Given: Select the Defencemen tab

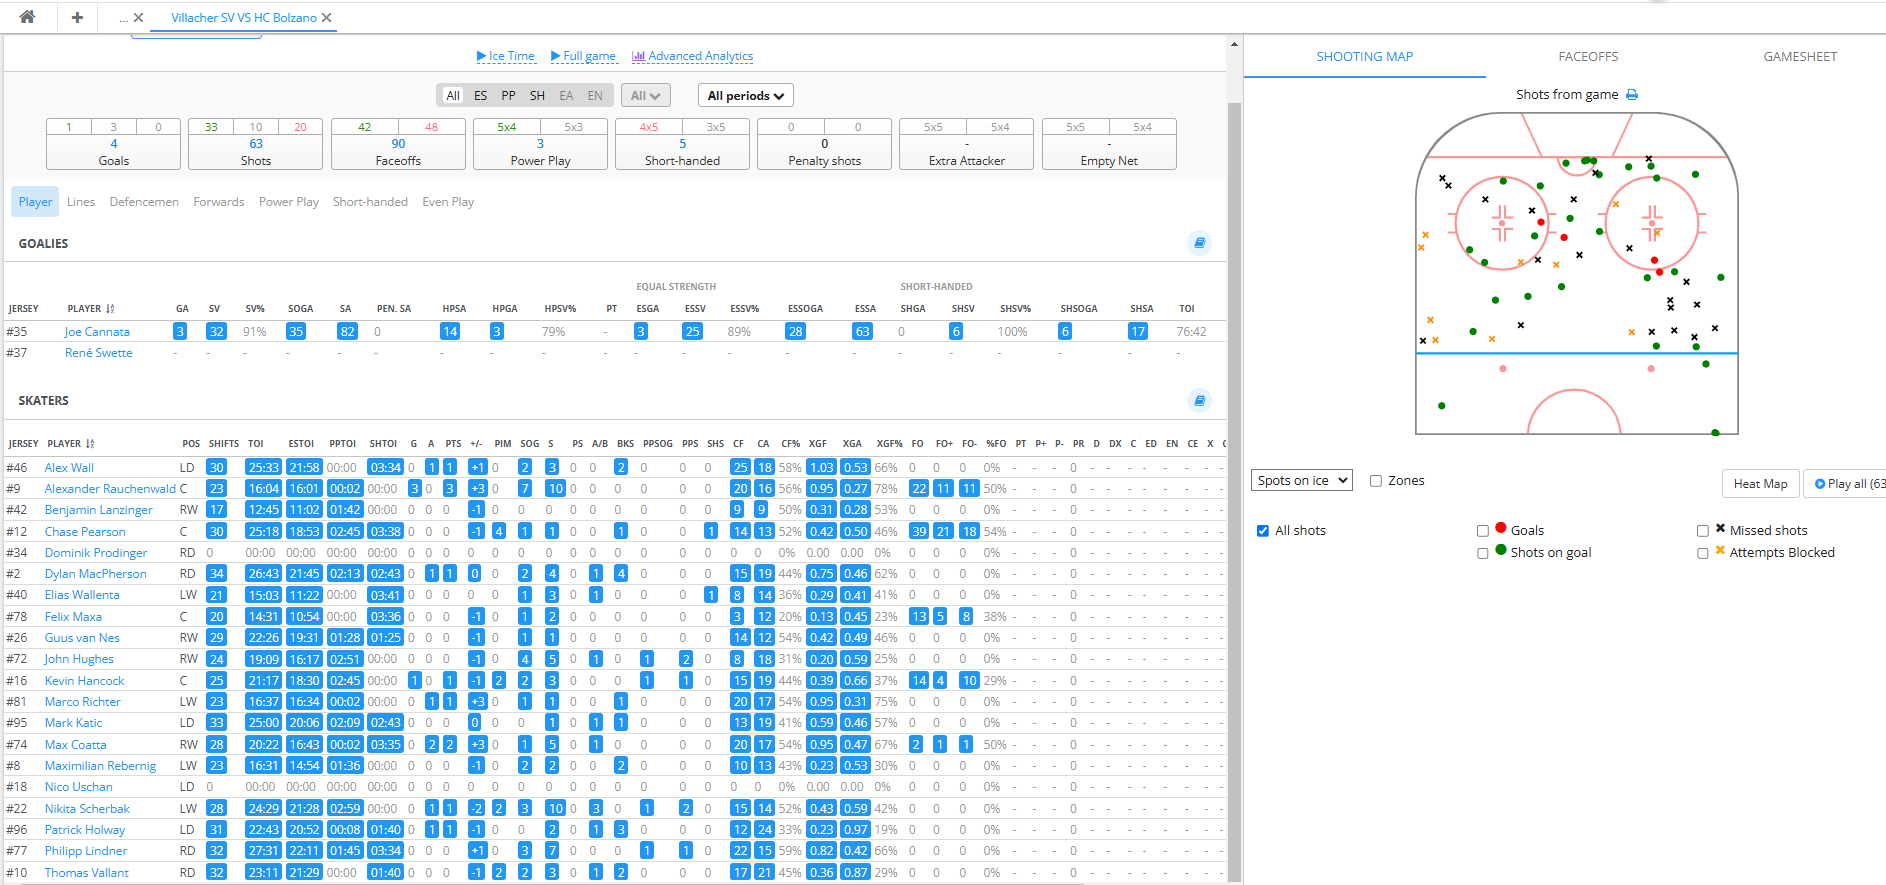Looking at the screenshot, I should pyautogui.click(x=144, y=202).
